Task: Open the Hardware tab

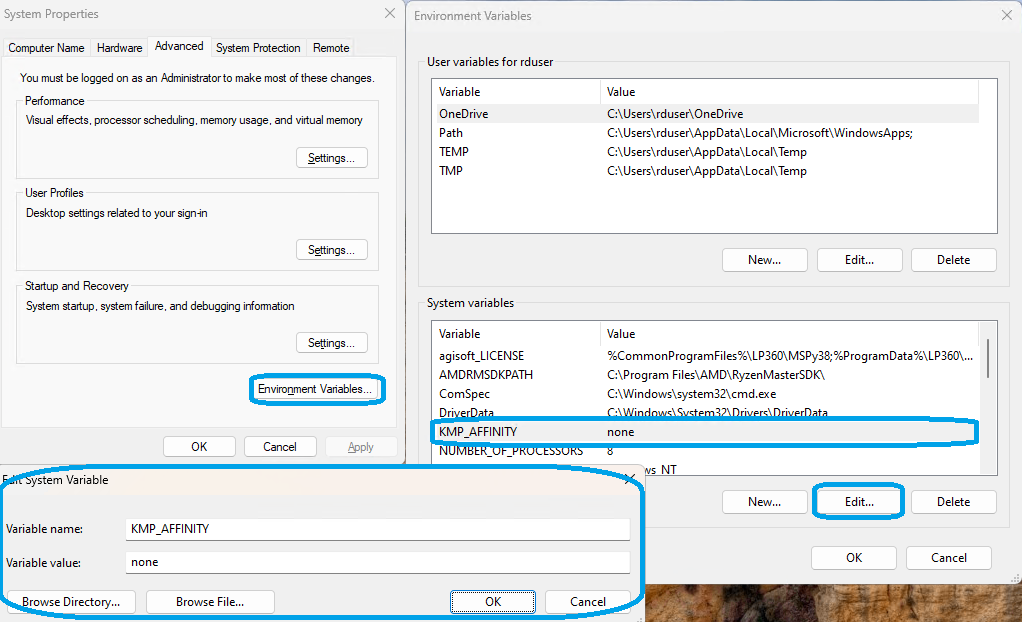Action: coord(119,48)
